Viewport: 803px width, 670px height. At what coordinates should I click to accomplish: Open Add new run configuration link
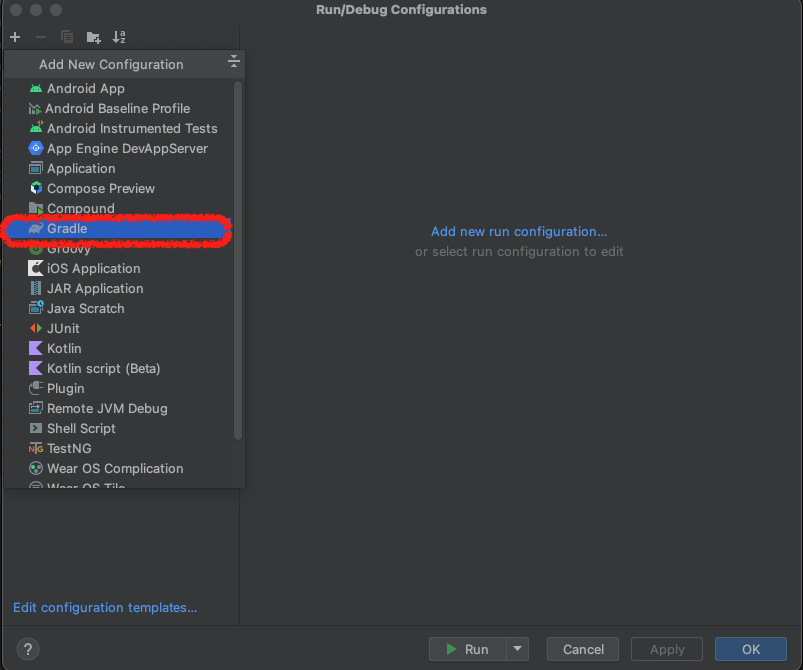point(519,232)
